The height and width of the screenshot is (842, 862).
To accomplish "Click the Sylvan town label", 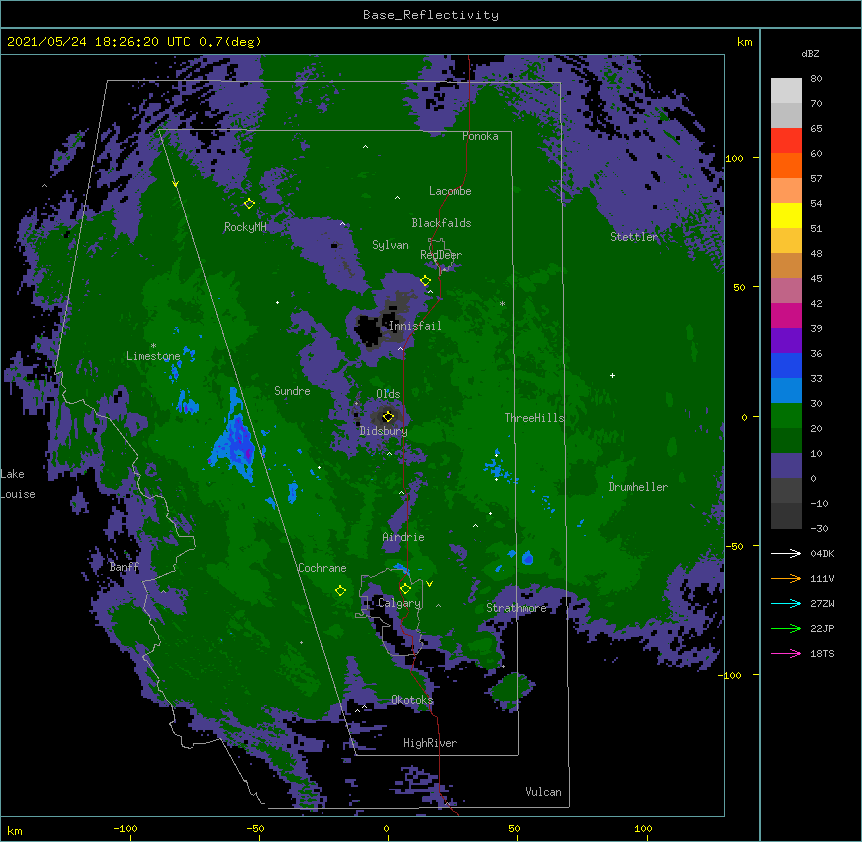I will [390, 245].
